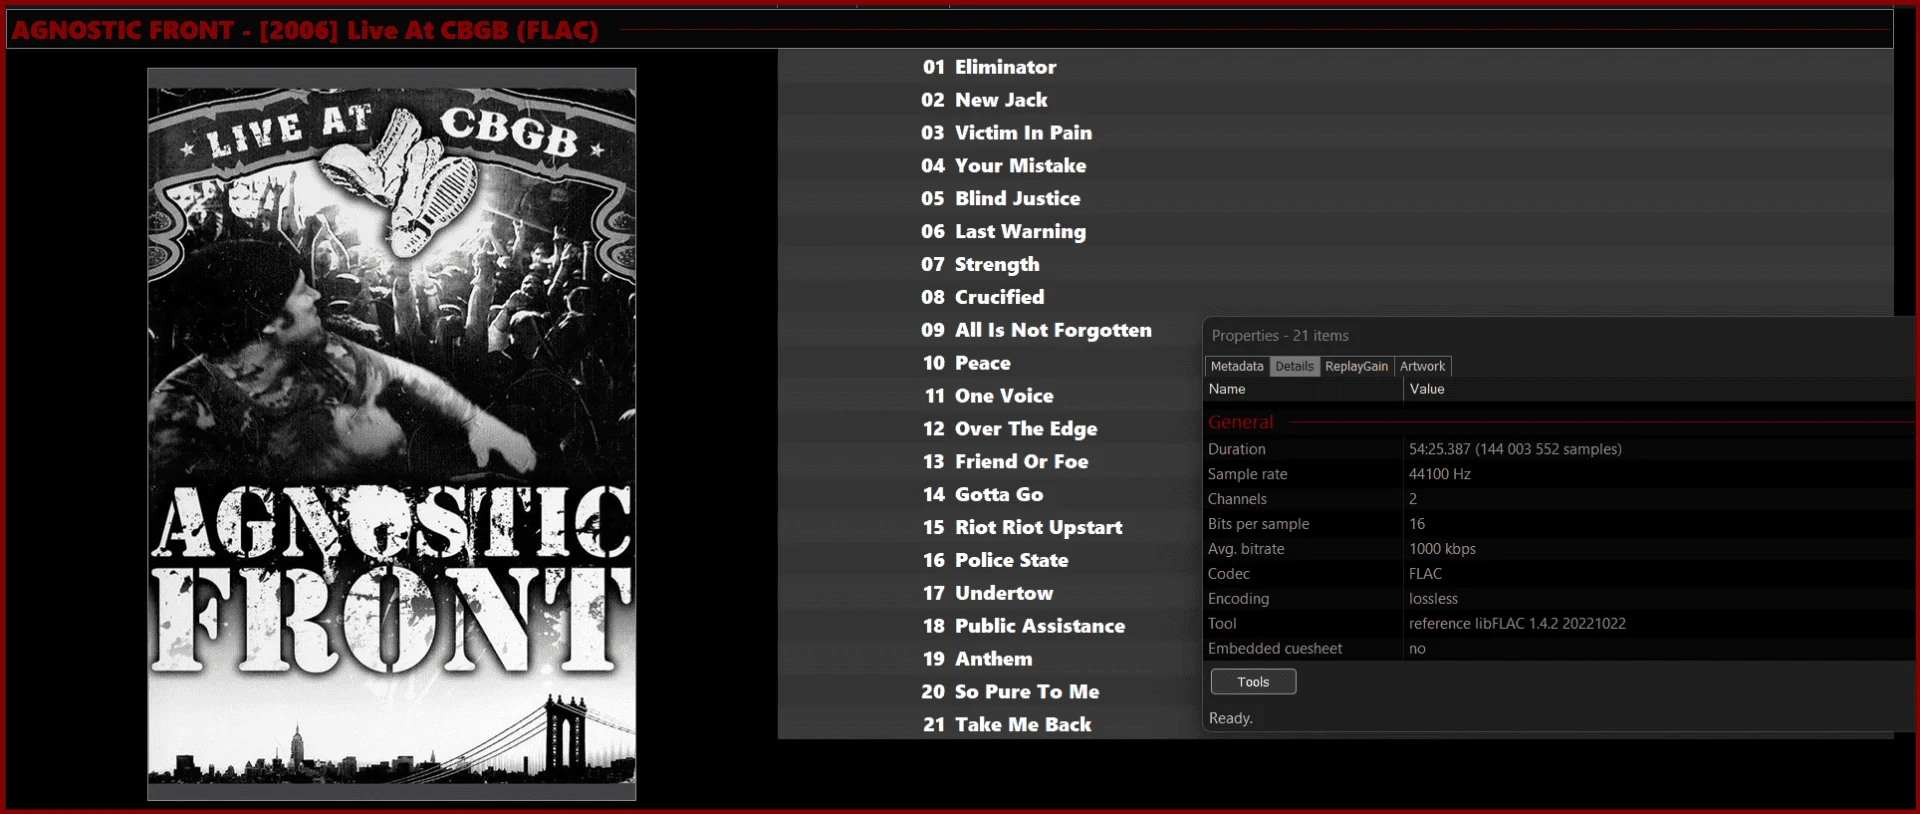Select the Avg. bitrate value 1000 kbps
The image size is (1920, 814).
click(1442, 549)
